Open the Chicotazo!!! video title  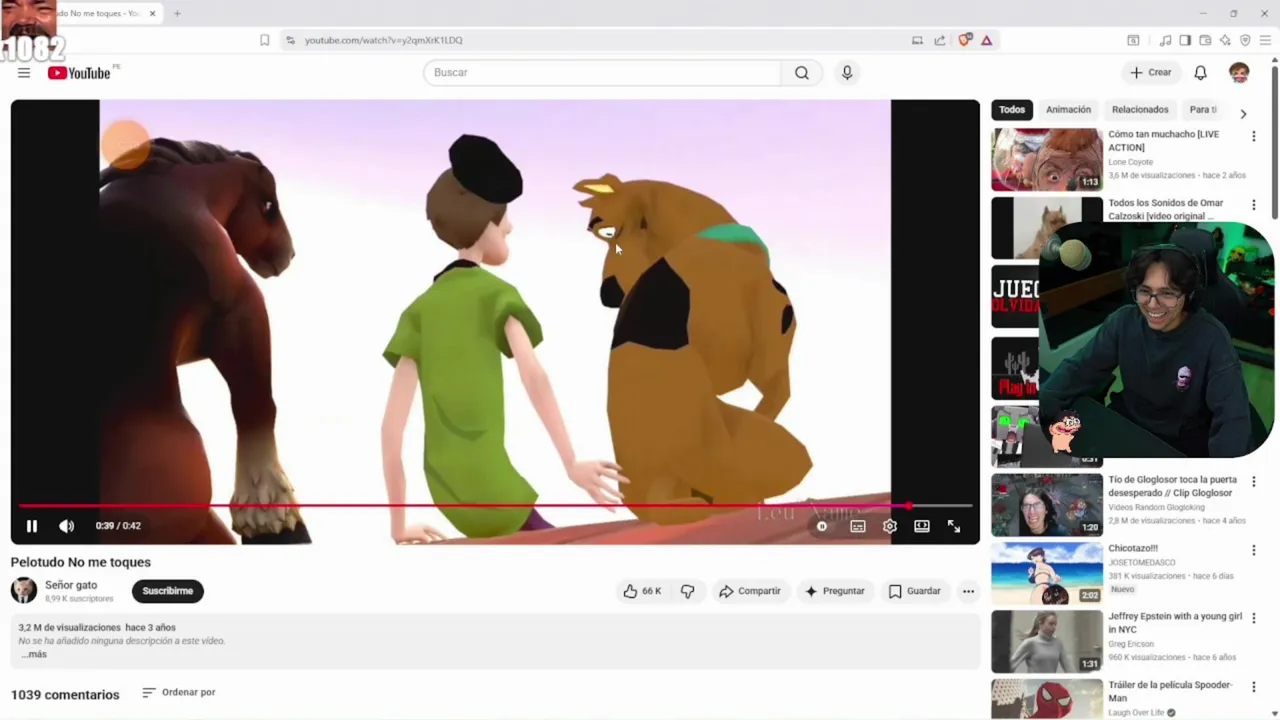pyautogui.click(x=1133, y=548)
